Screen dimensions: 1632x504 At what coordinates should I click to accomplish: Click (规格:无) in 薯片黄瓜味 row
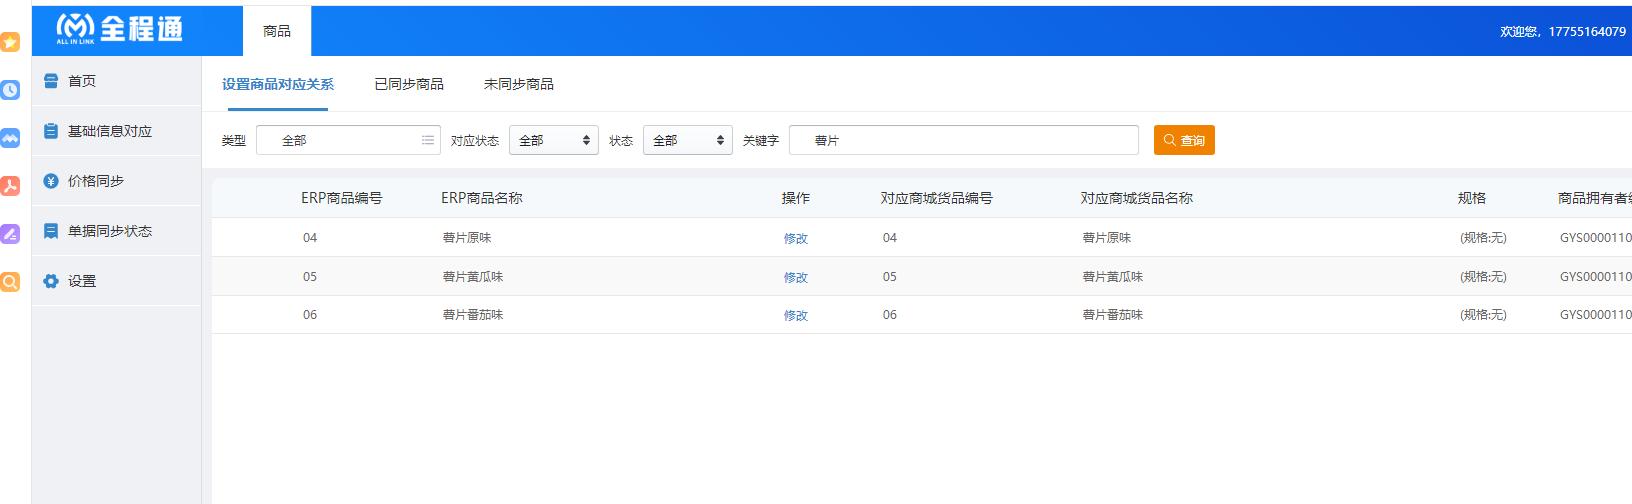1483,277
